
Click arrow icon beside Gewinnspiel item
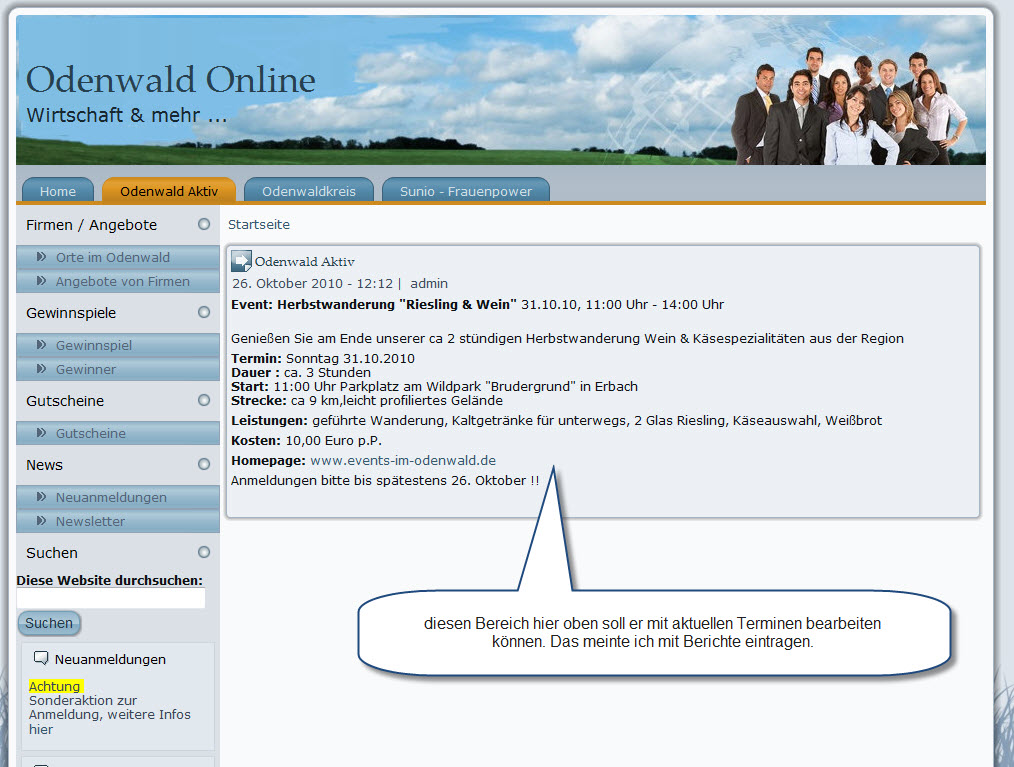point(42,345)
